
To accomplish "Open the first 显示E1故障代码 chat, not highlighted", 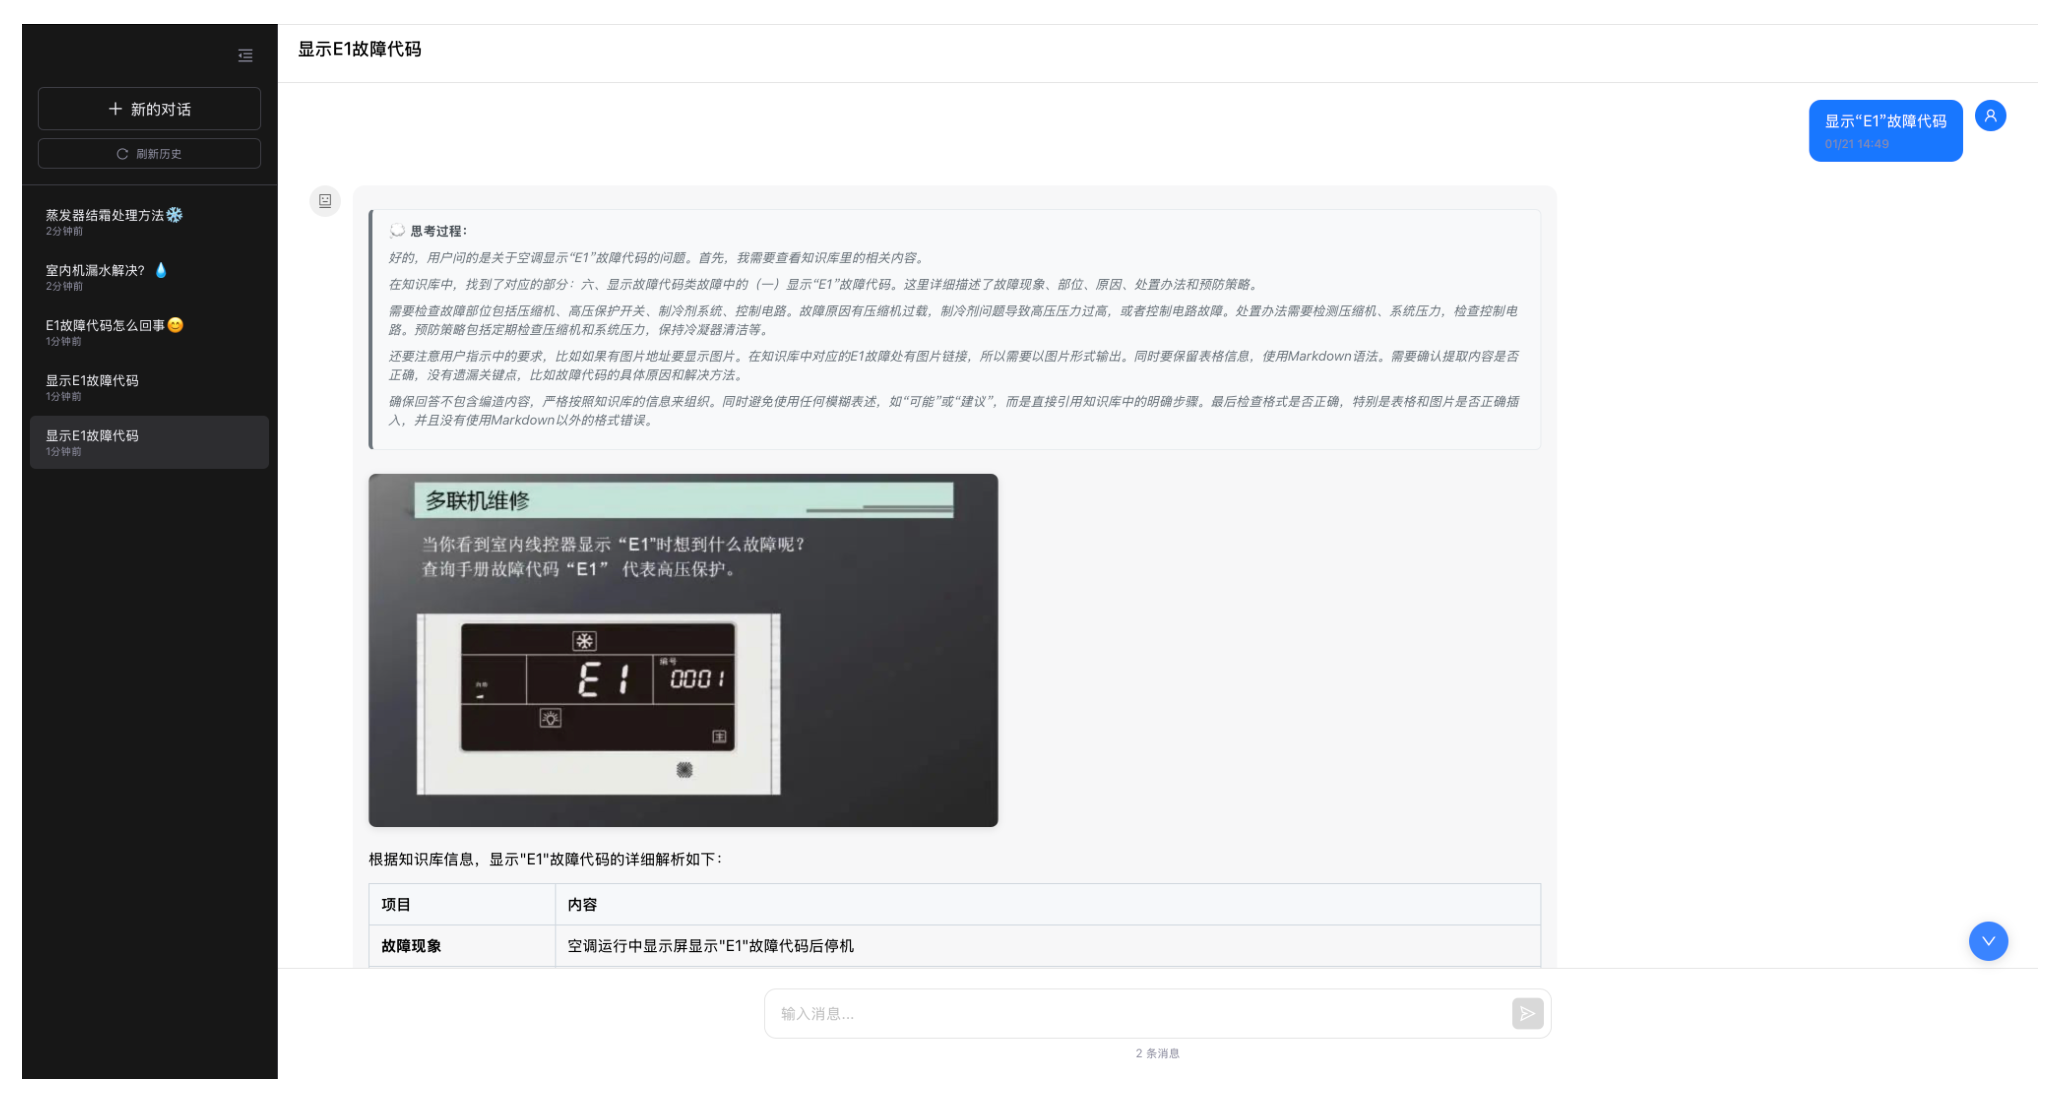I will (x=149, y=387).
